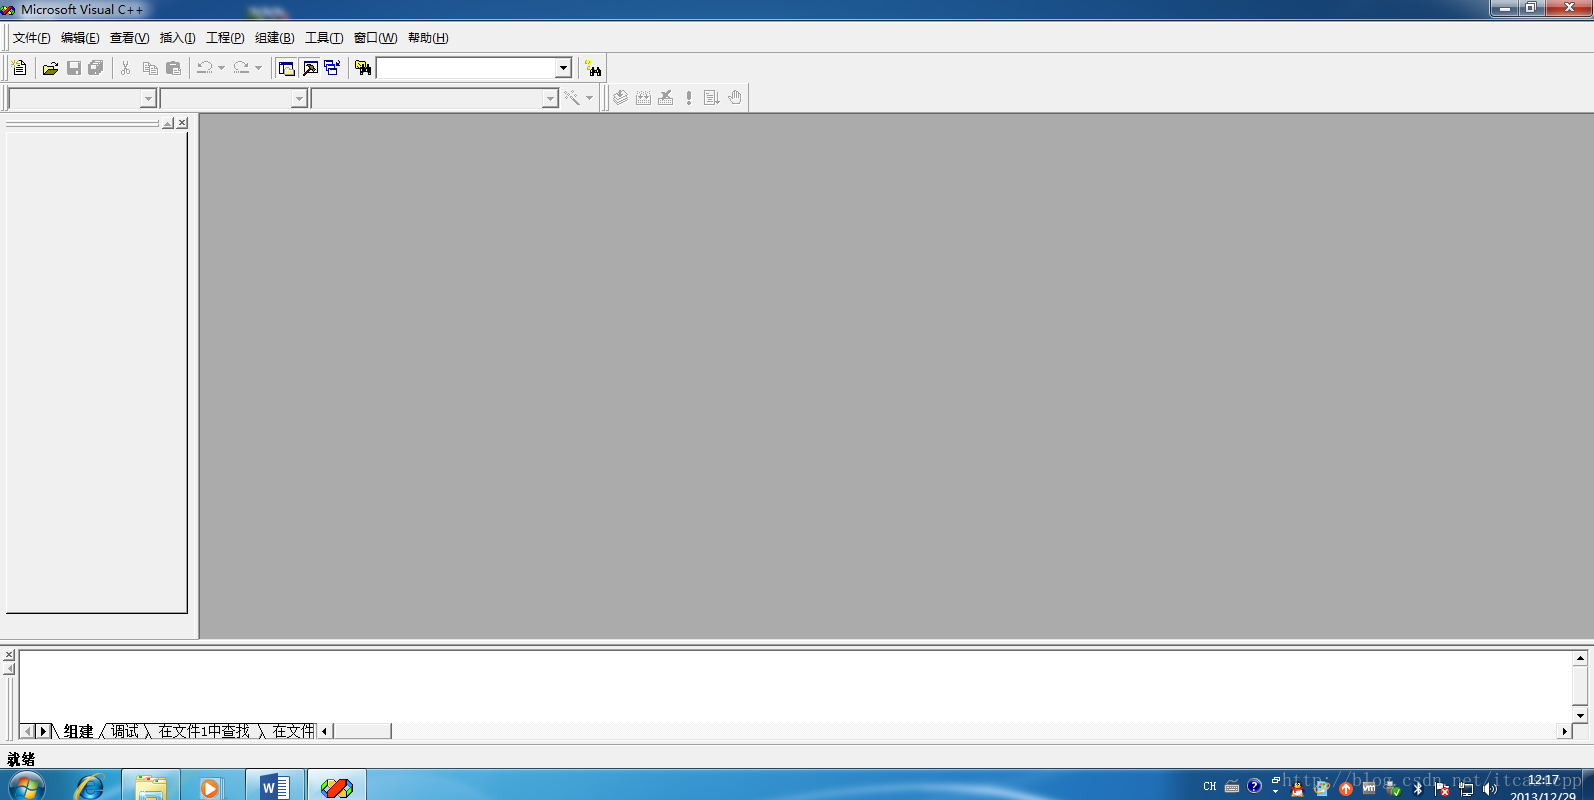Image resolution: width=1594 pixels, height=800 pixels.
Task: Click inside the Find text input field
Action: click(x=466, y=68)
